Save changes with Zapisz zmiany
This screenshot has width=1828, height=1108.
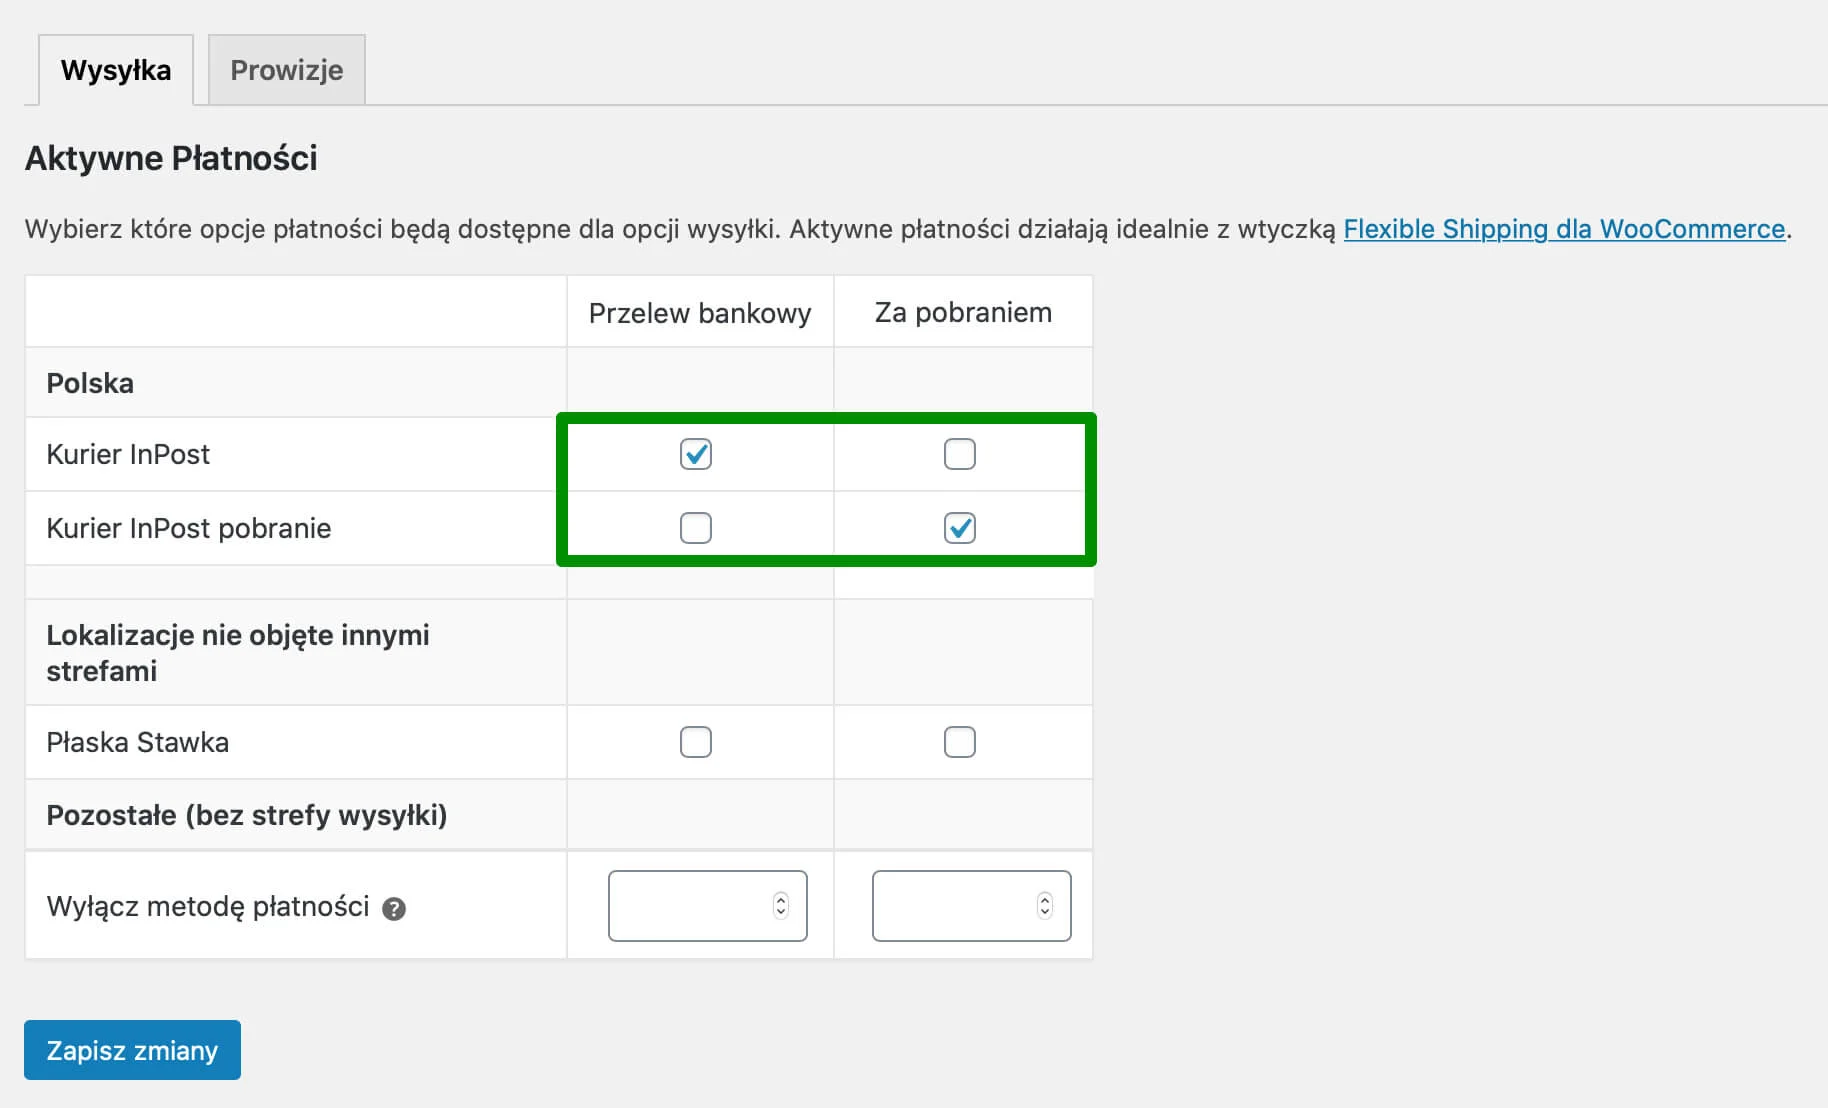tap(132, 1050)
